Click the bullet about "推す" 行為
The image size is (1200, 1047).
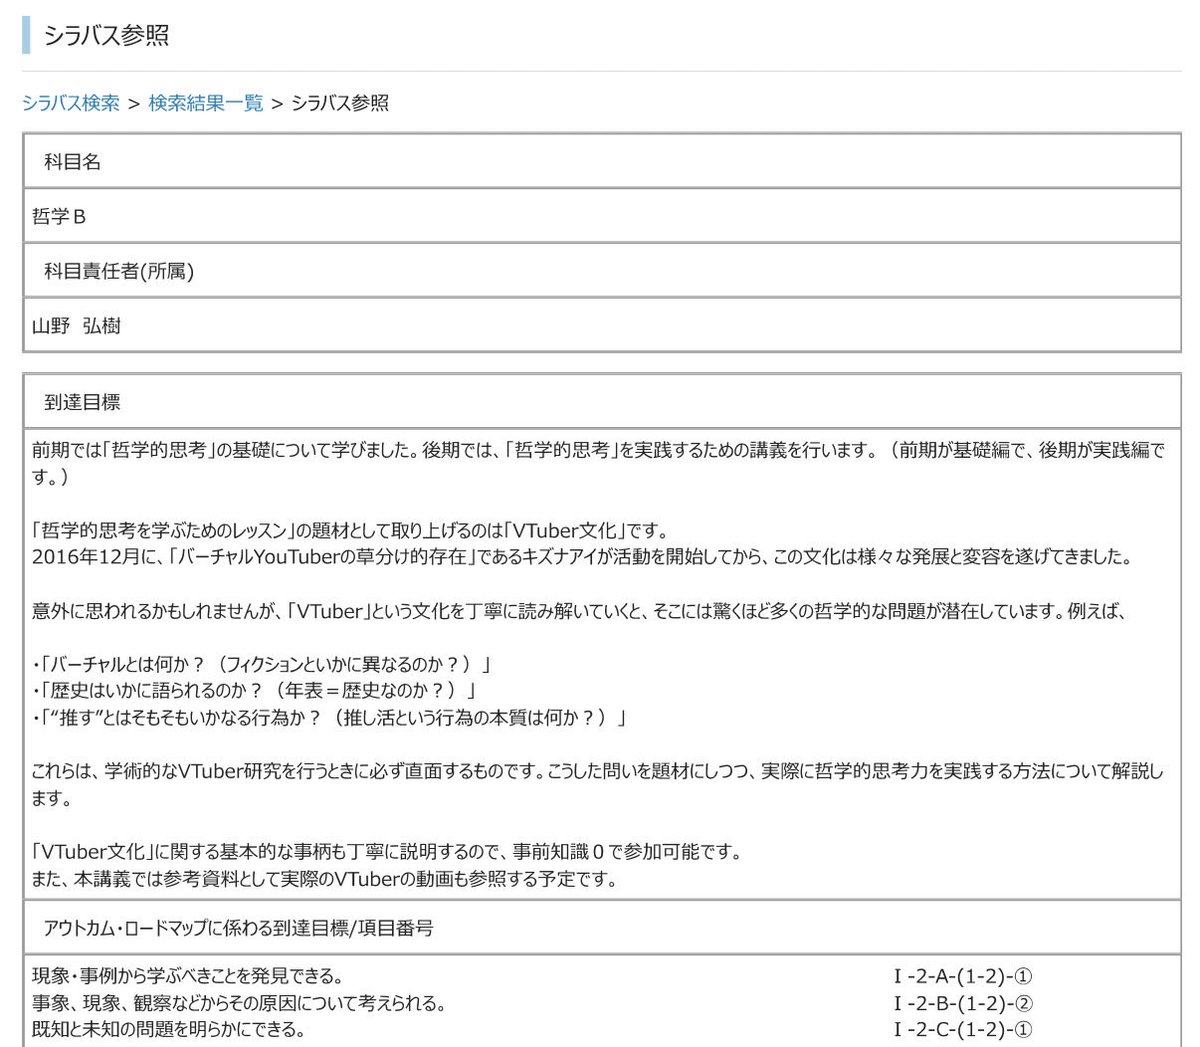click(328, 717)
